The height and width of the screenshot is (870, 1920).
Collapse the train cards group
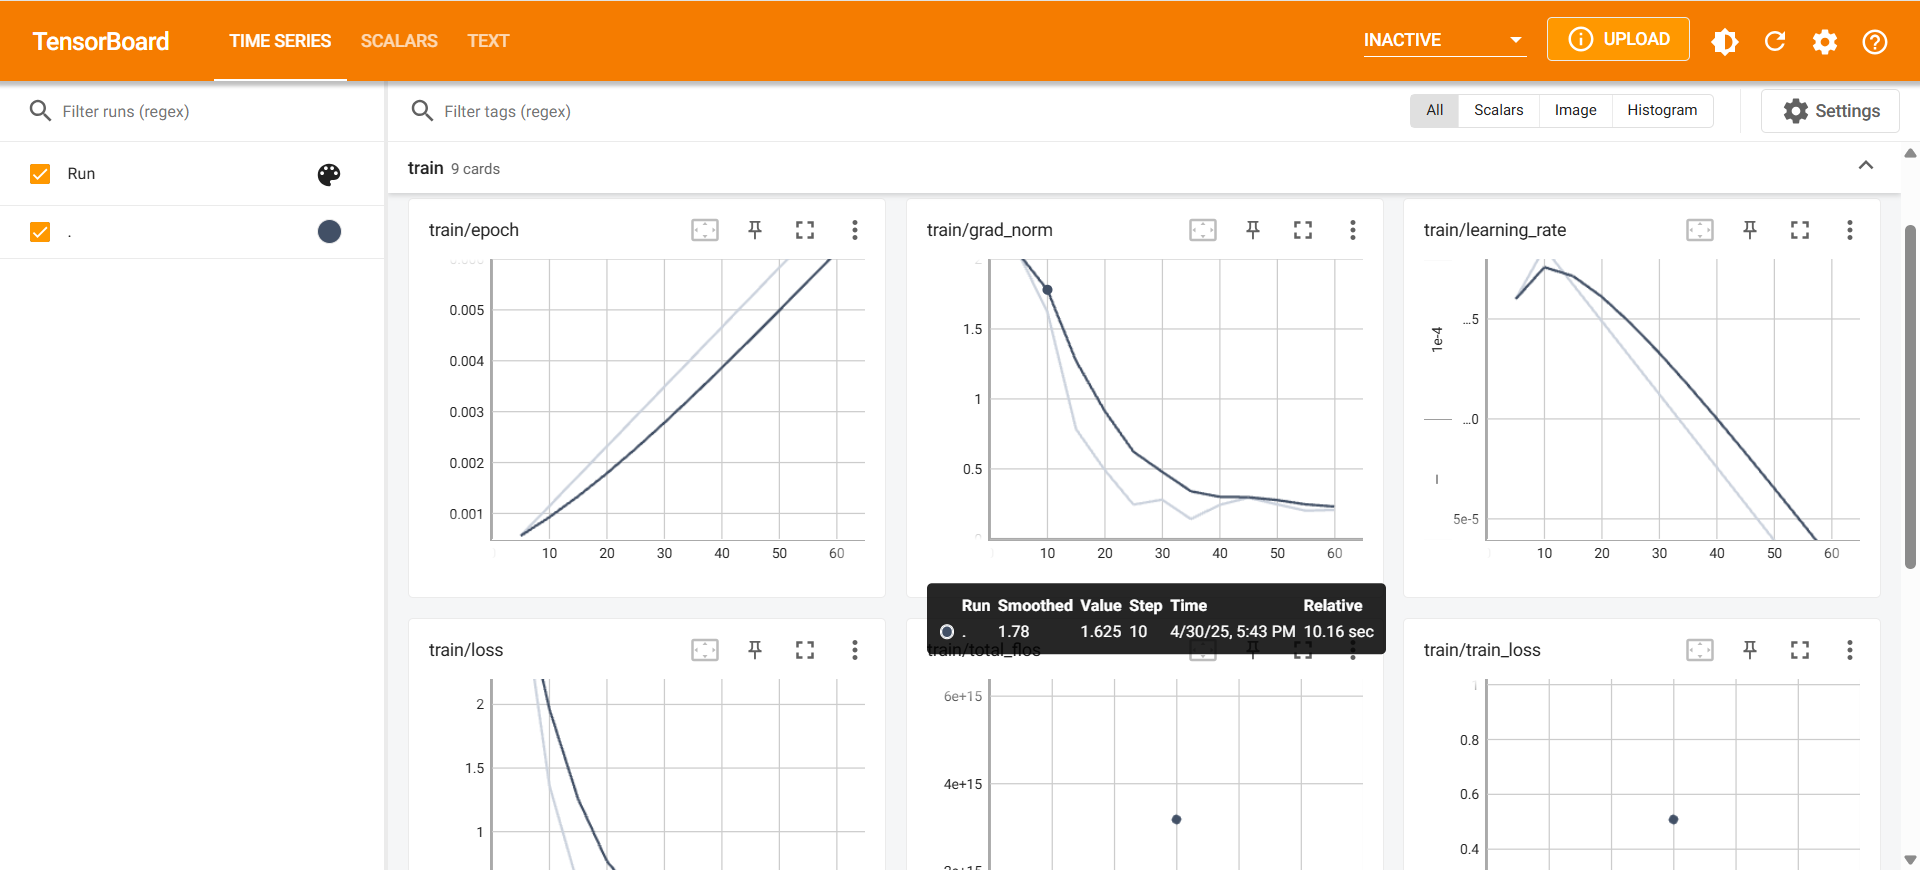tap(1866, 166)
